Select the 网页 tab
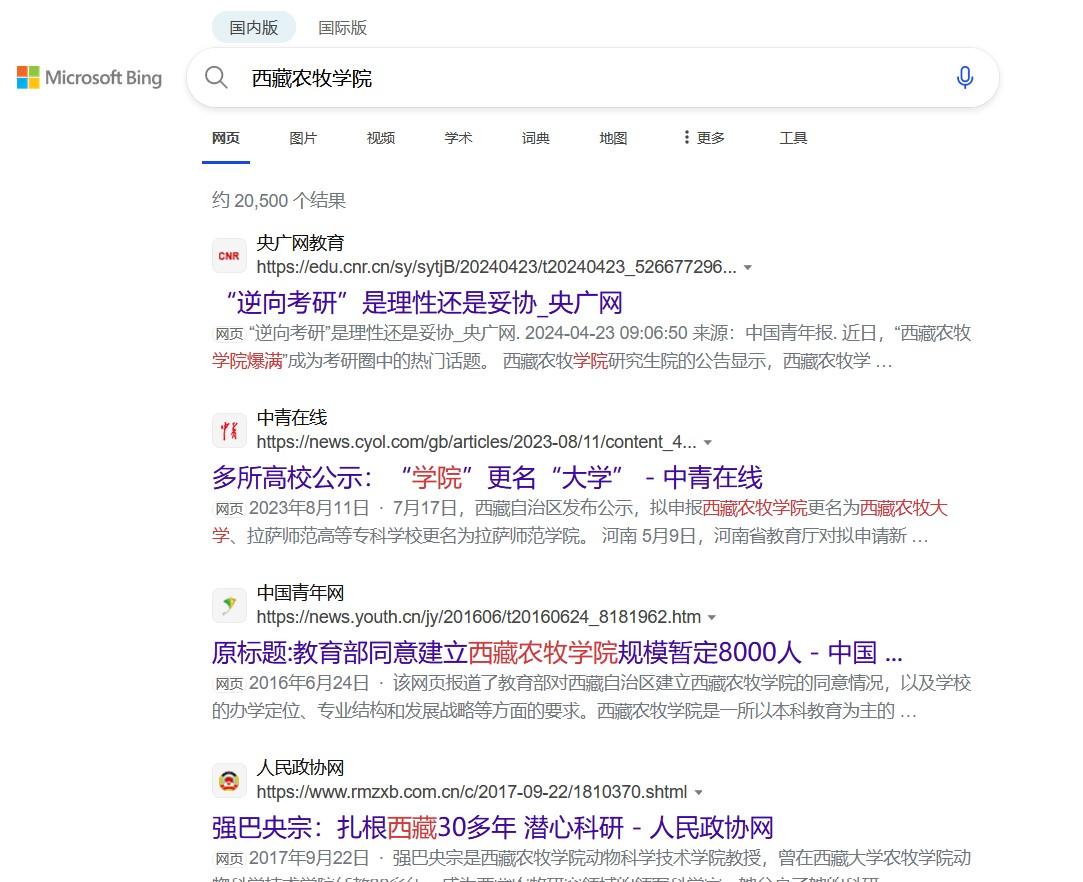 pos(226,138)
